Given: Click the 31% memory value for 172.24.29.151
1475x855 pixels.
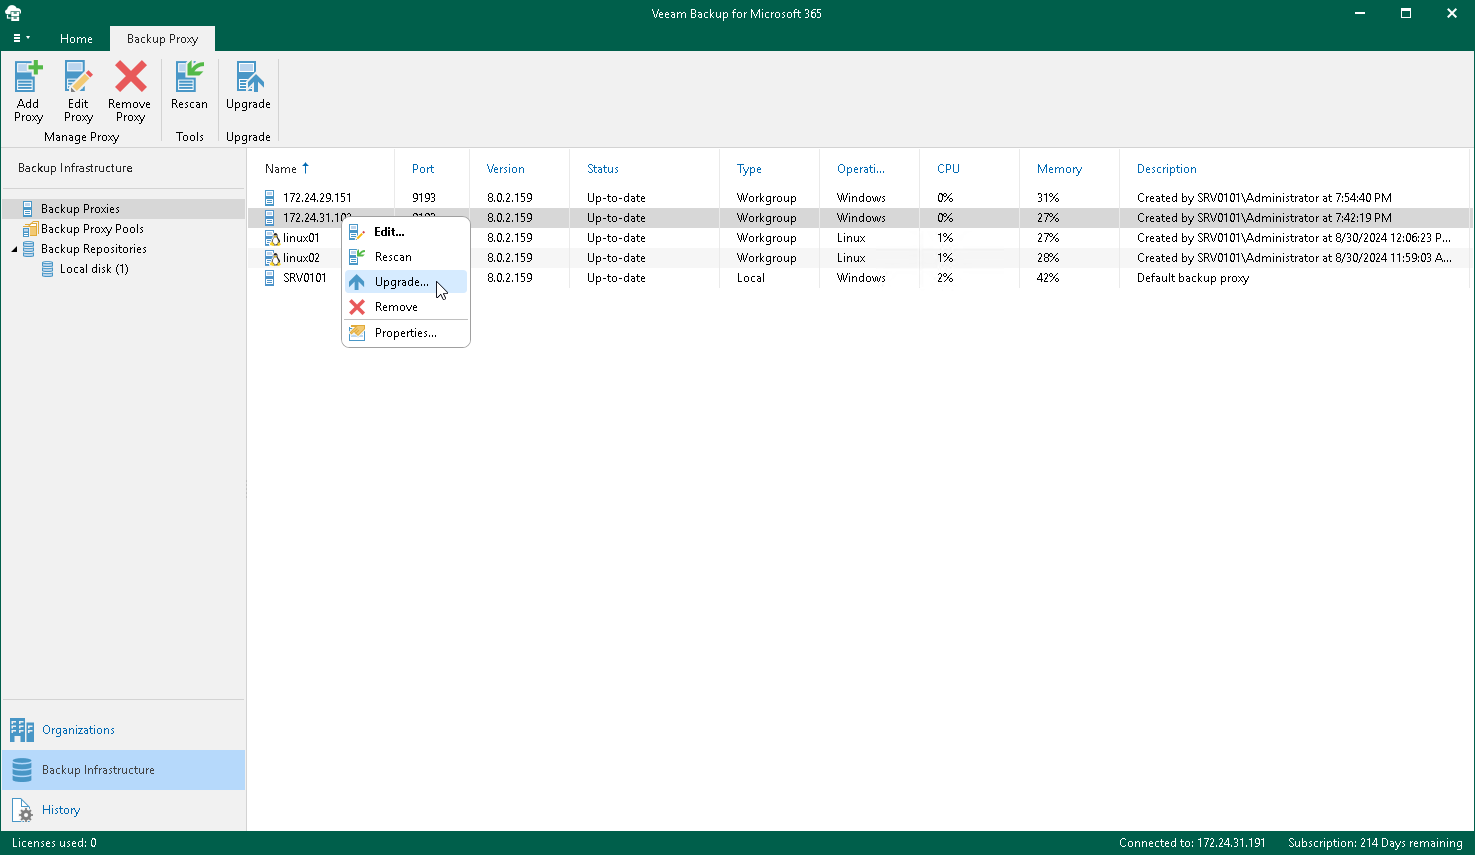Looking at the screenshot, I should pos(1048,198).
